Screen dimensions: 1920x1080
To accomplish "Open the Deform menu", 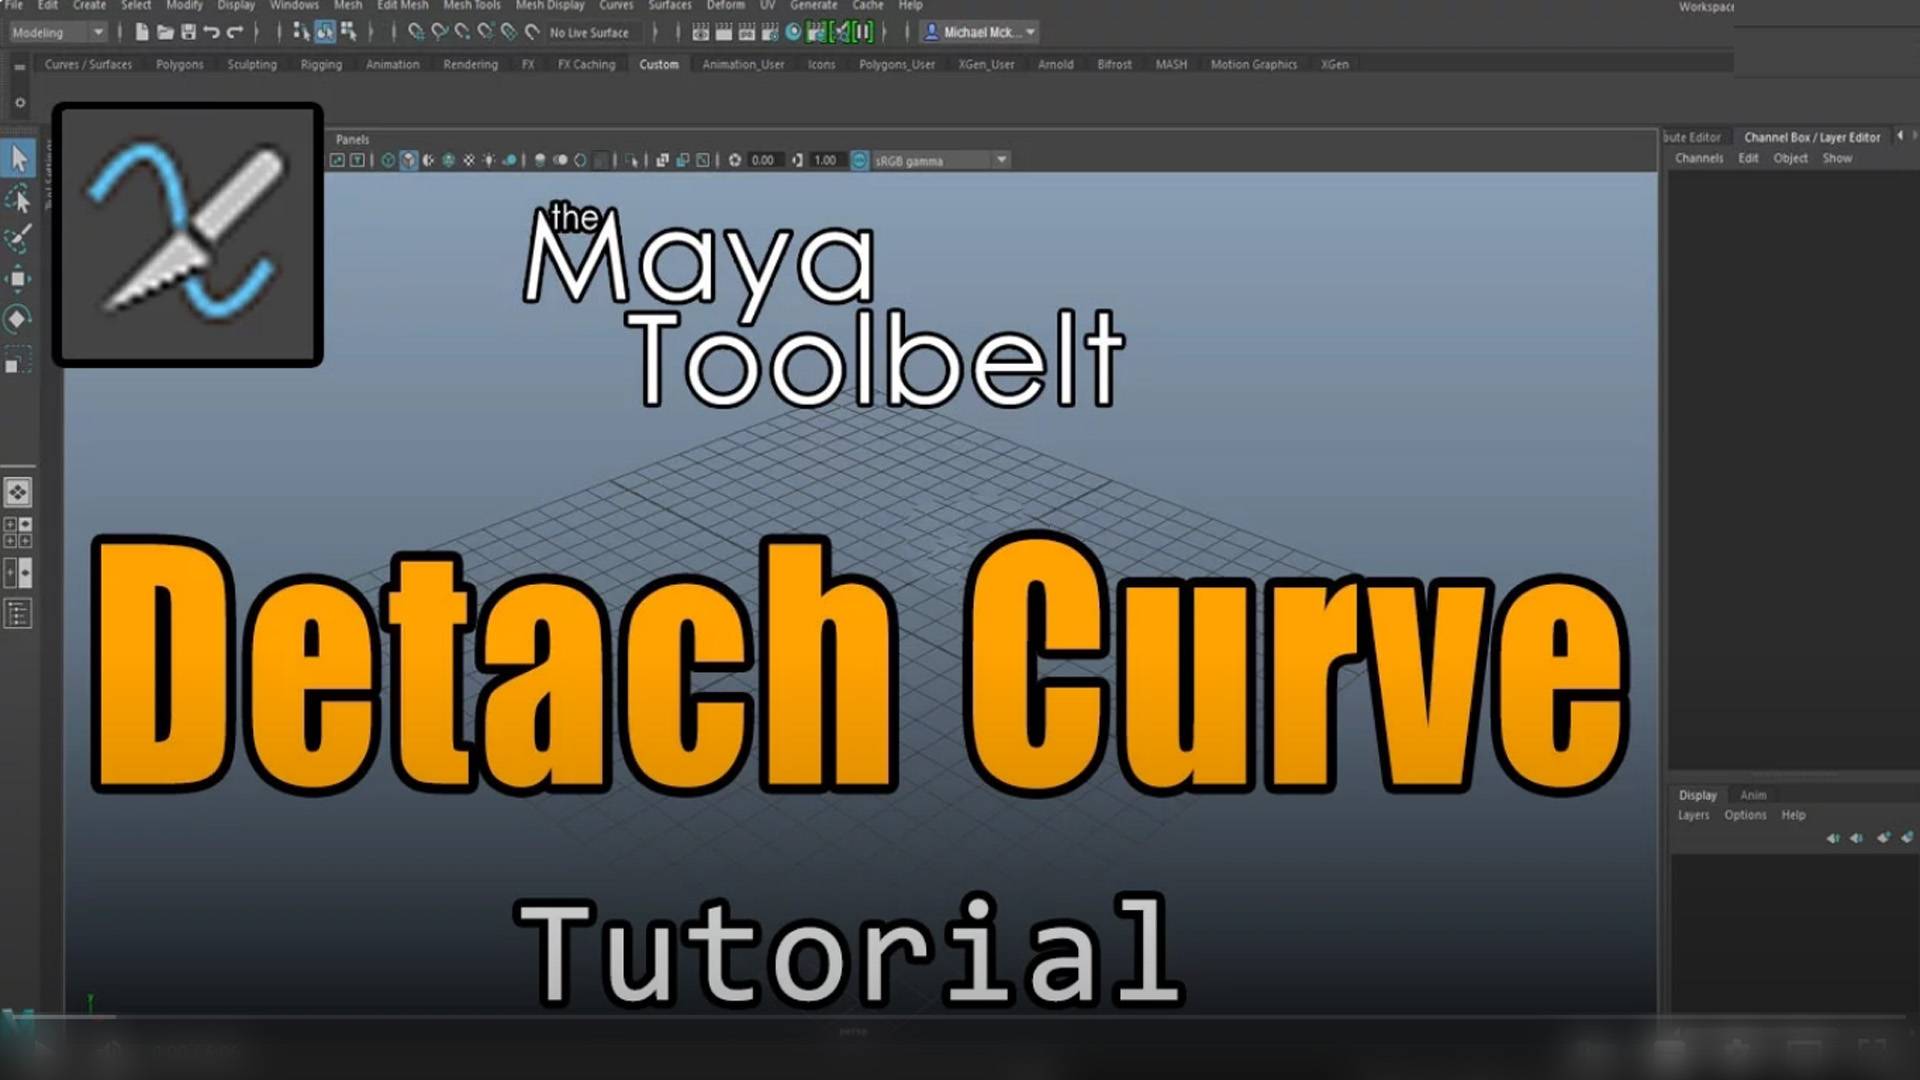I will click(x=726, y=6).
